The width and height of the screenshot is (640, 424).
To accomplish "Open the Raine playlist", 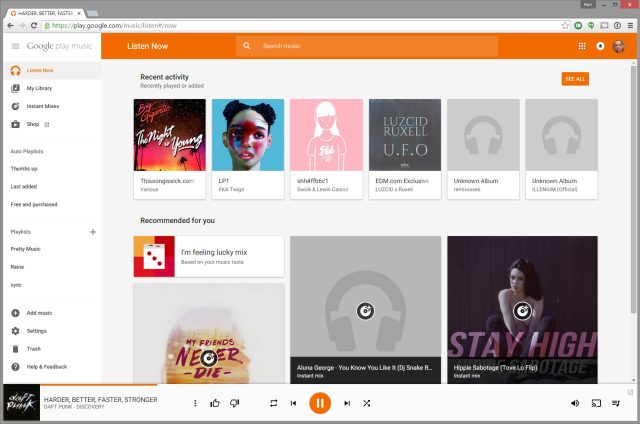I will (17, 267).
